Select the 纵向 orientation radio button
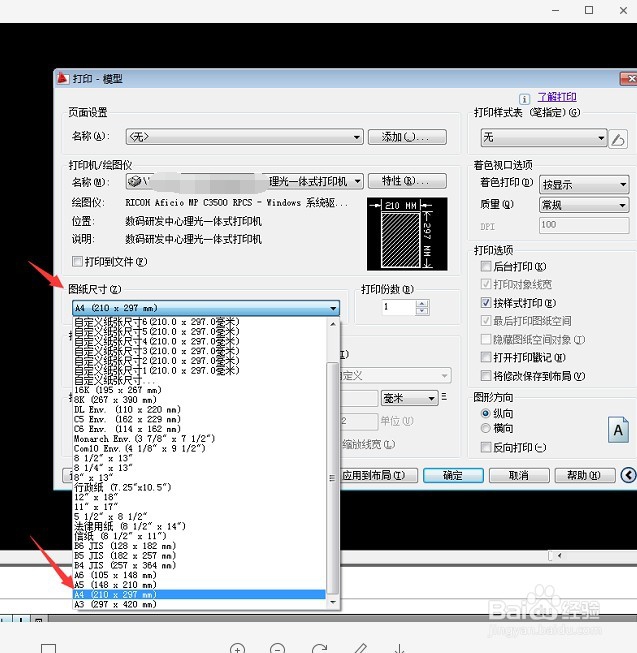Image resolution: width=637 pixels, height=653 pixels. (485, 413)
